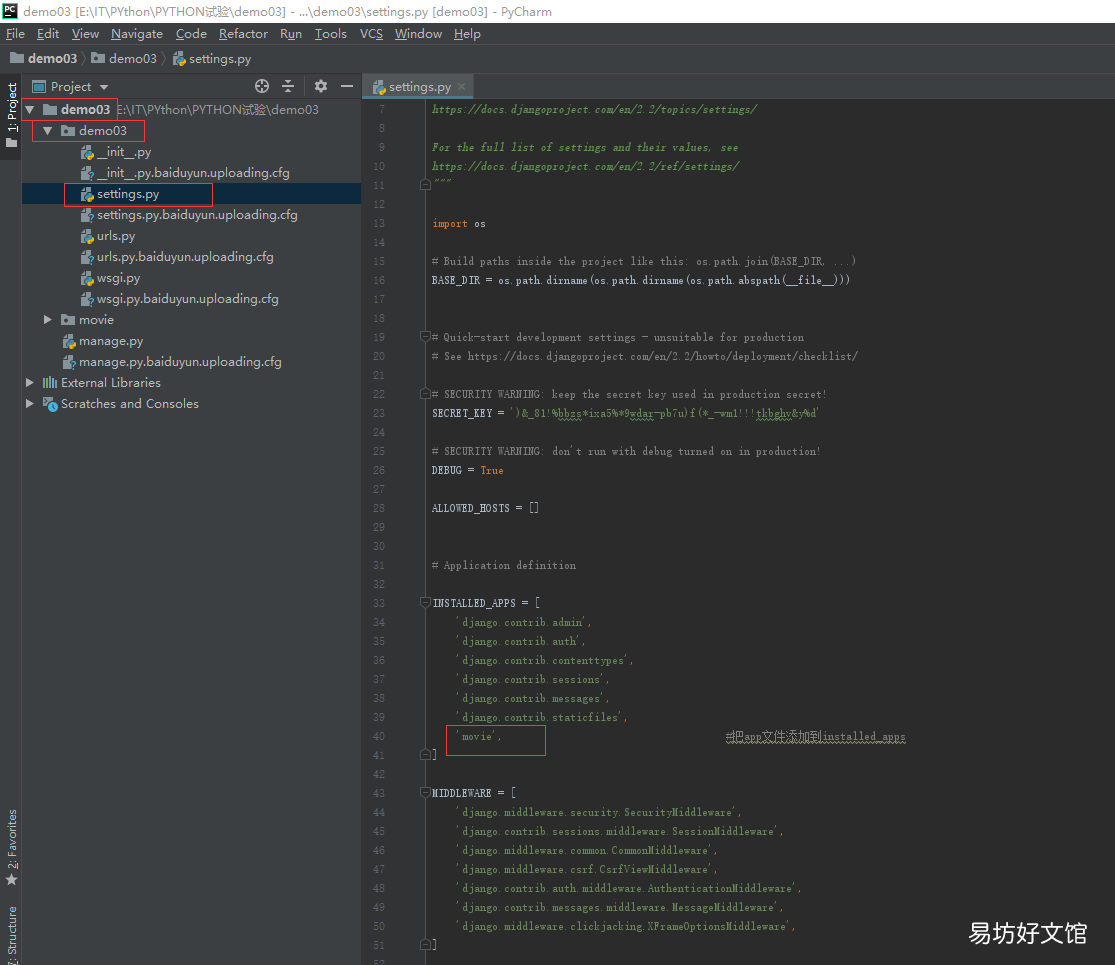Fold MIDDLEWARE list at line 43

click(425, 792)
